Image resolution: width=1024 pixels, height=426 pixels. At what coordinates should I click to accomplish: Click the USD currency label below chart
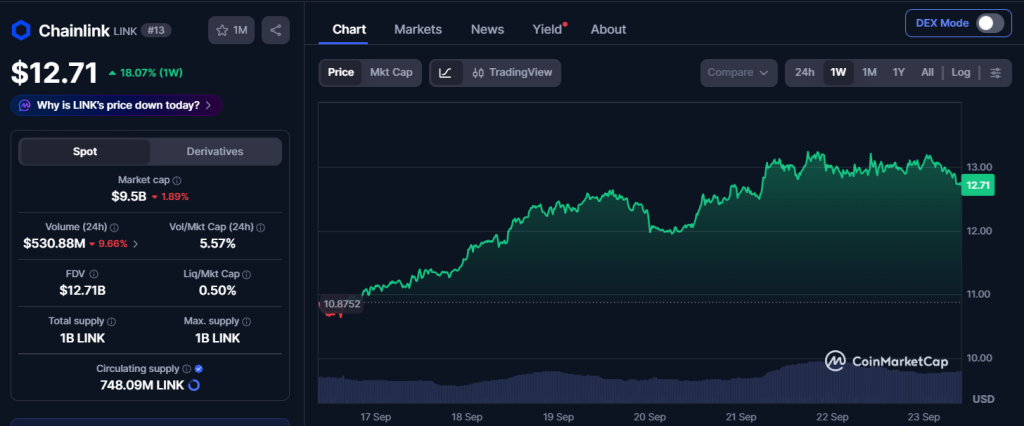click(x=983, y=399)
